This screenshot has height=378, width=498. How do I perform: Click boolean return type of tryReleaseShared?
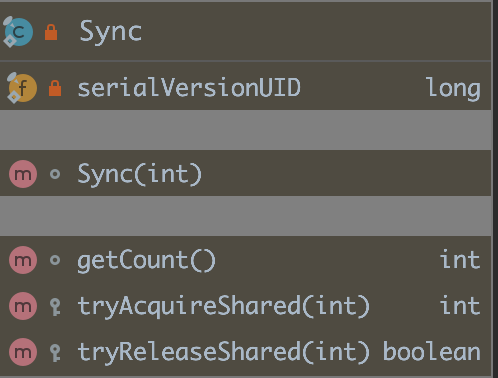pyautogui.click(x=432, y=351)
